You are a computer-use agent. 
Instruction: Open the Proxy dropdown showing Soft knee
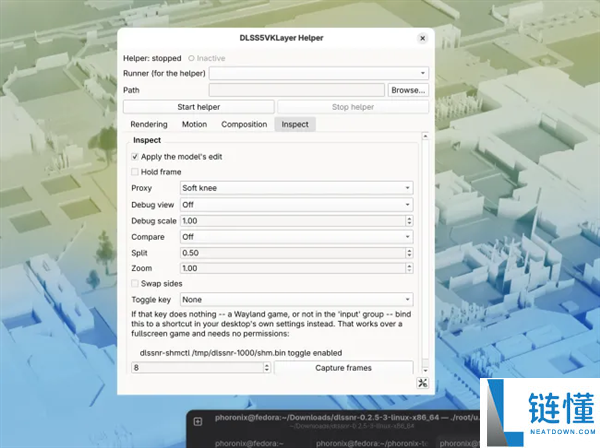tap(297, 188)
